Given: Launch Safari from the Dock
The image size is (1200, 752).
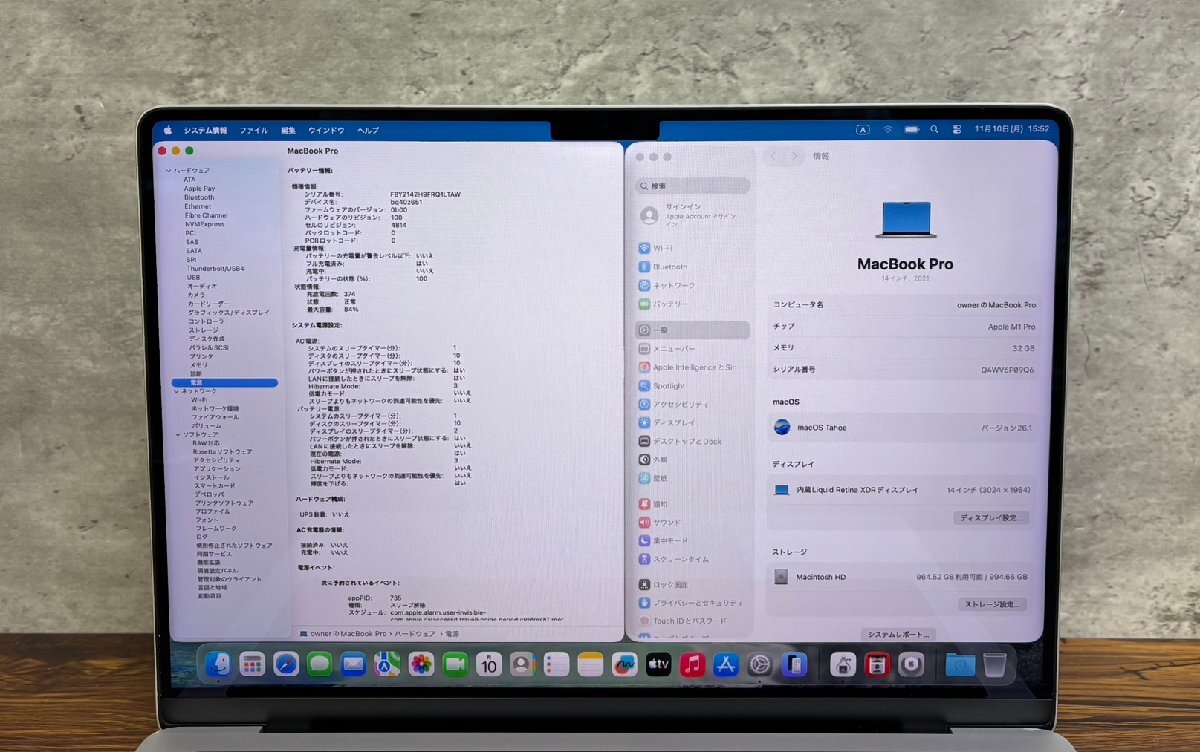Looking at the screenshot, I should (286, 664).
